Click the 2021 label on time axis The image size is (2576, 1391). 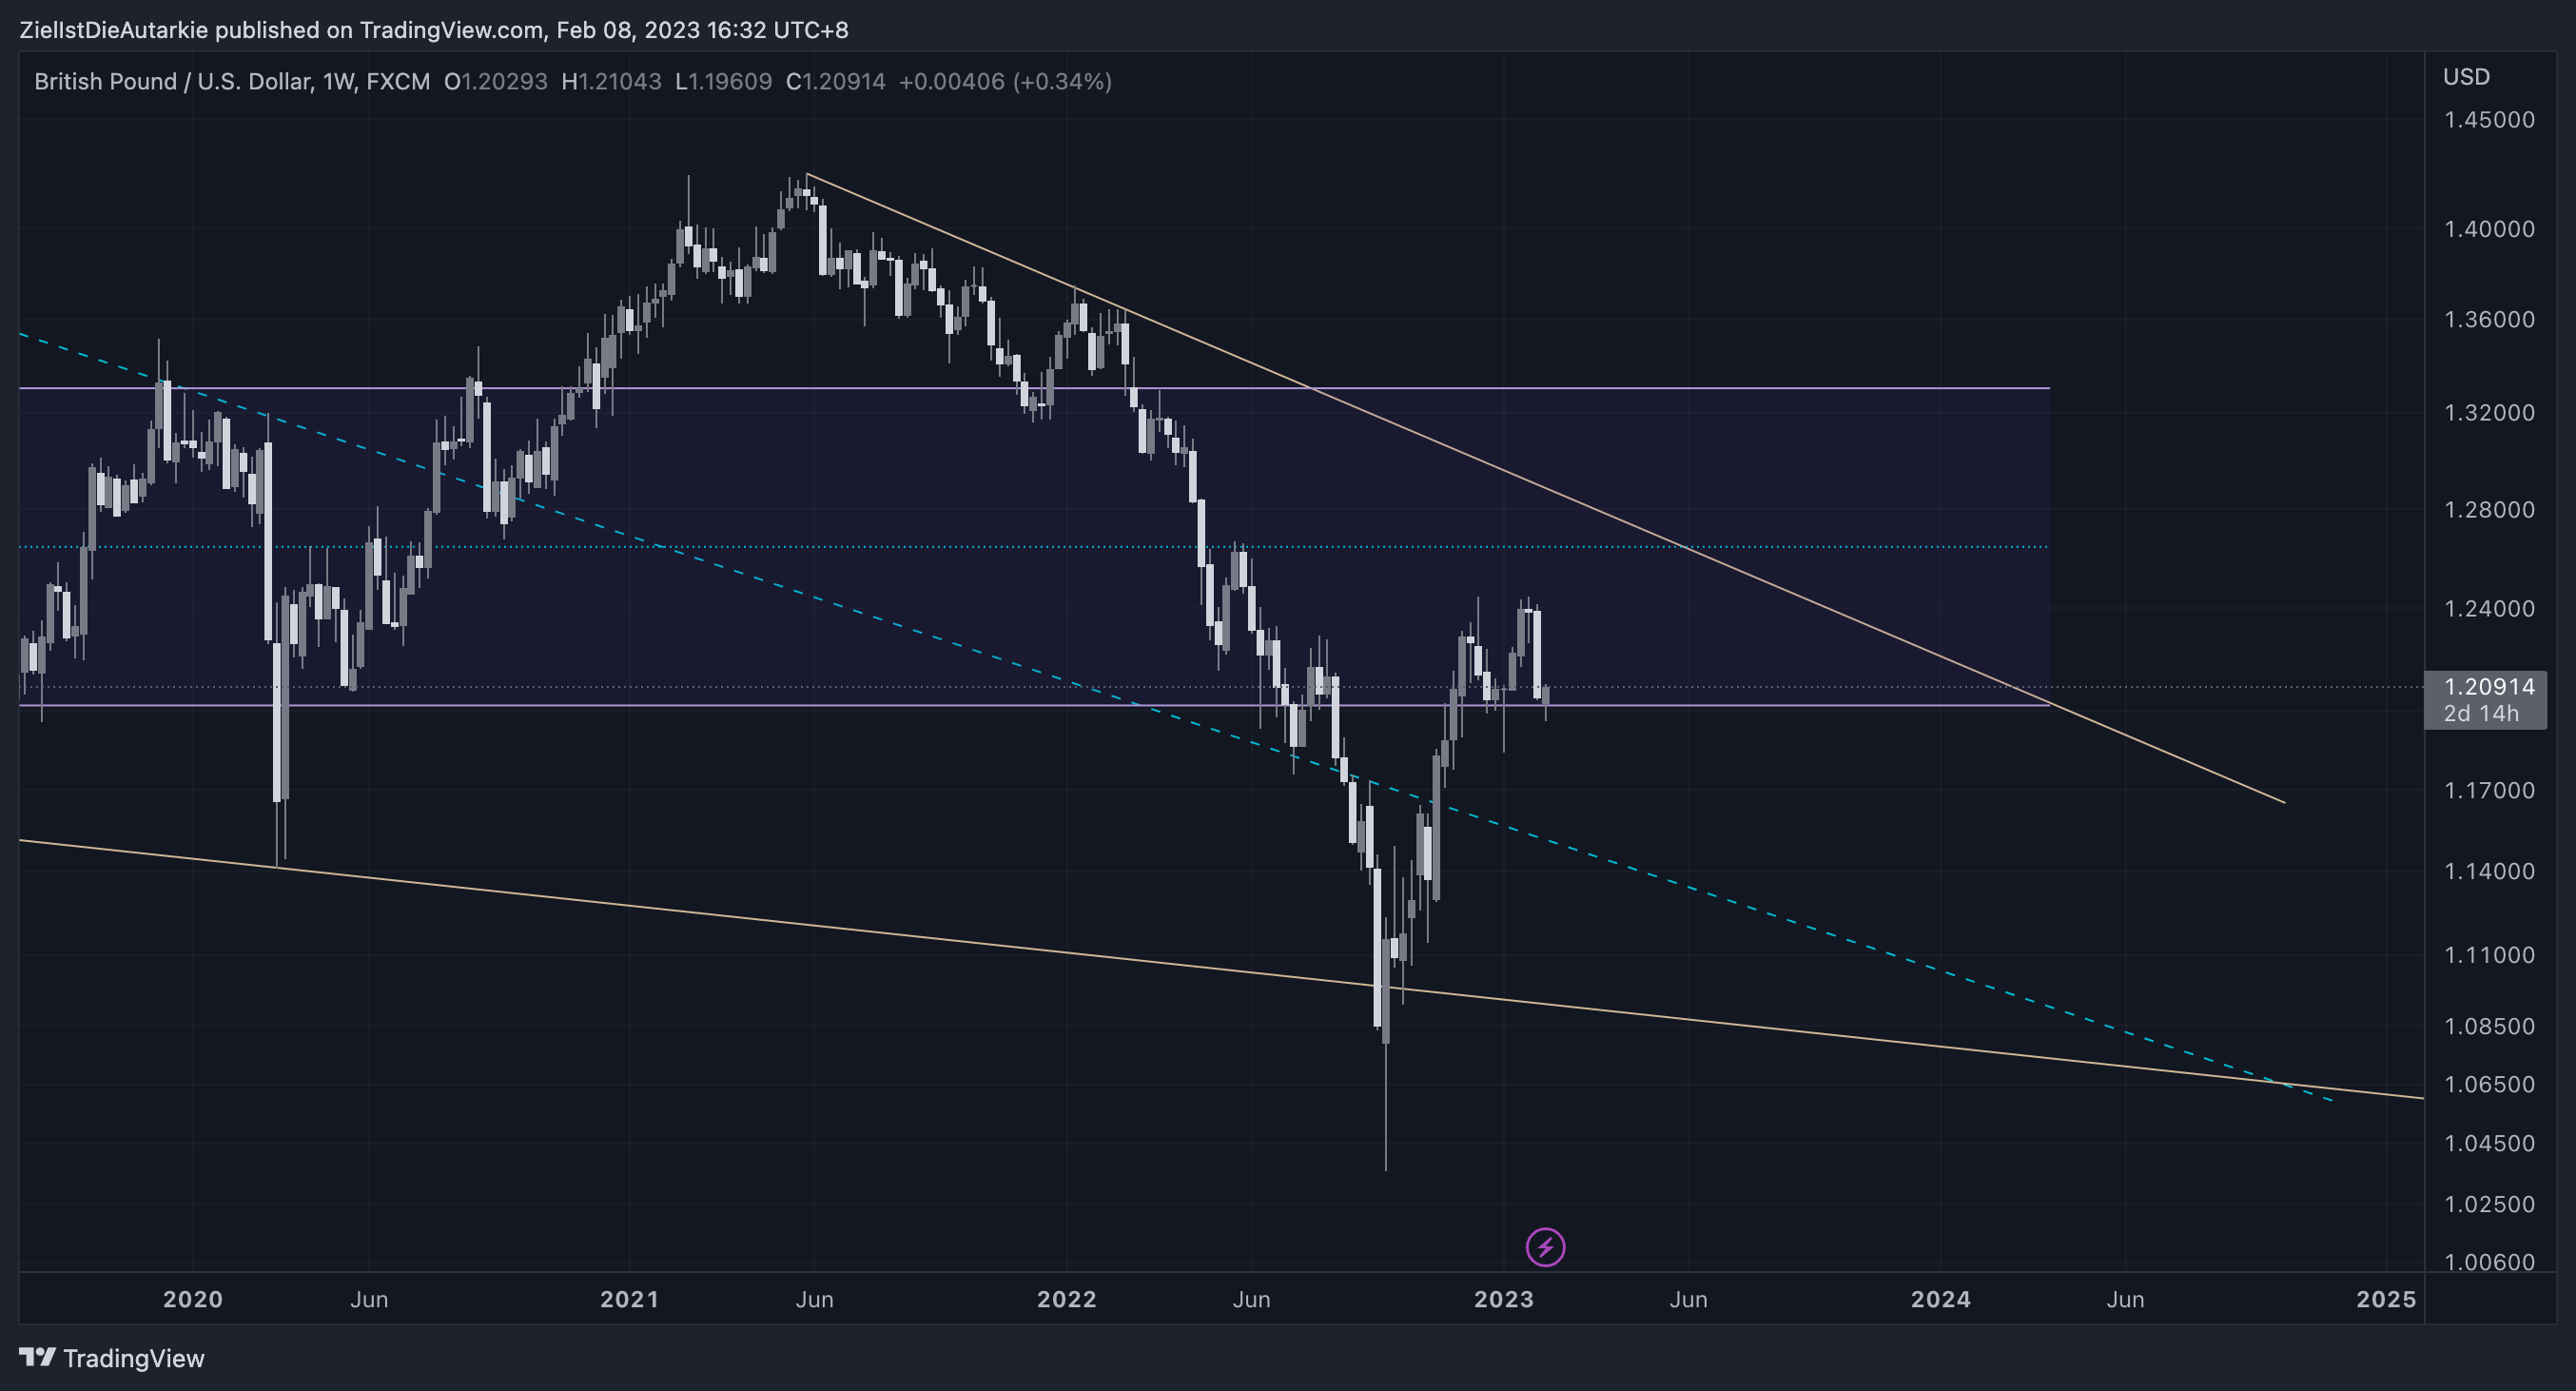pos(629,1299)
